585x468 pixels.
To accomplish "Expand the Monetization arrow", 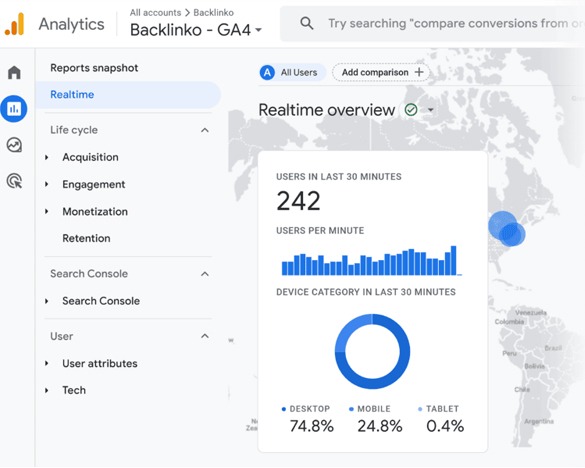I will [47, 212].
